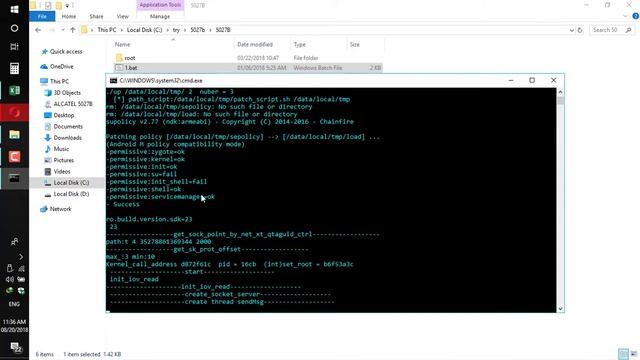Image resolution: width=640 pixels, height=360 pixels.
Task: Open Network in navigation pane
Action: click(x=60, y=209)
